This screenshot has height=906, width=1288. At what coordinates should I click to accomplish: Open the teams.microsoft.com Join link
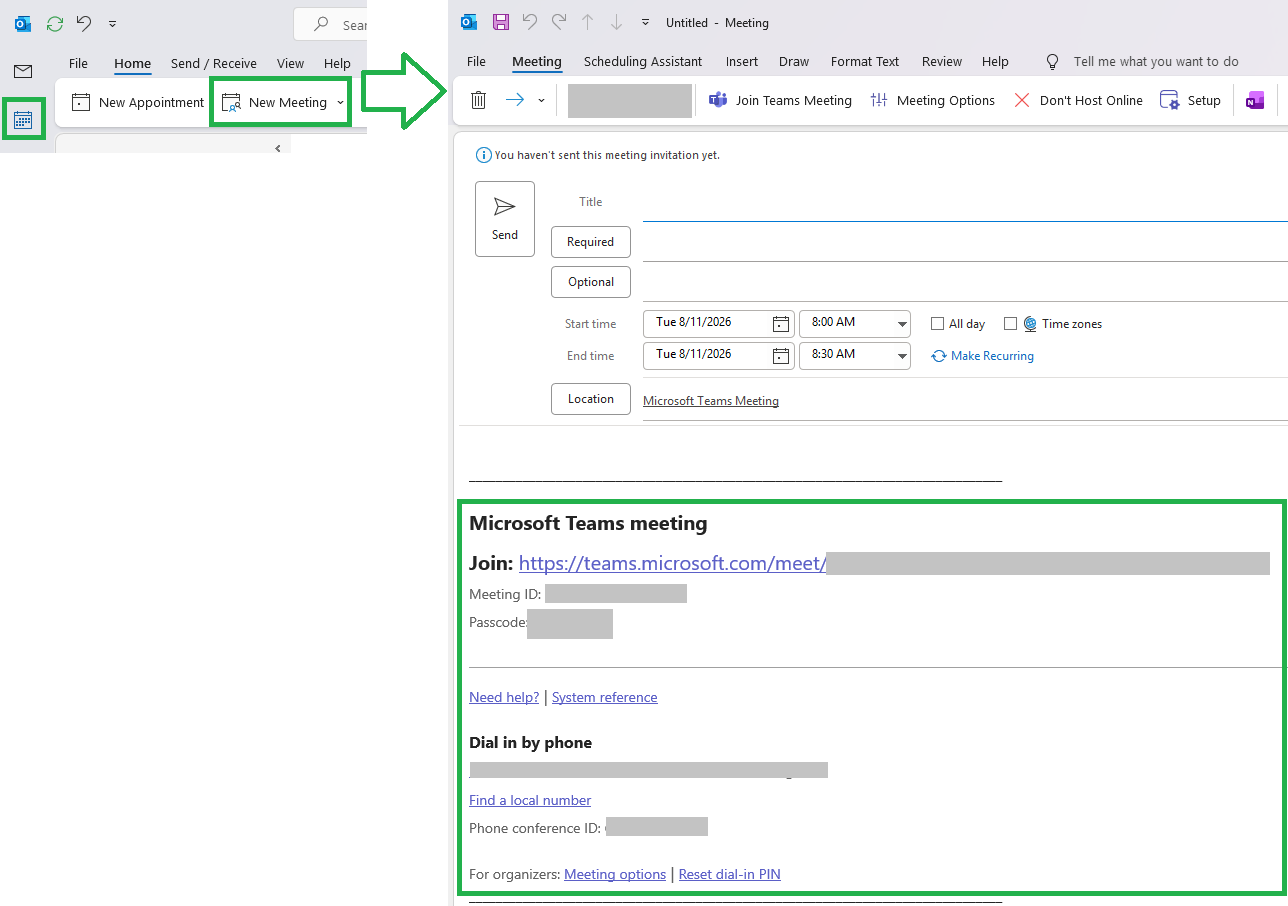[x=672, y=563]
